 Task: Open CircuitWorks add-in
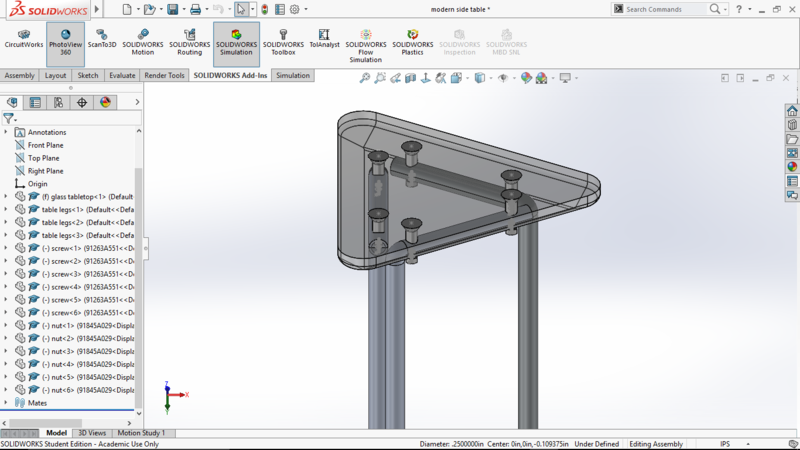point(23,39)
